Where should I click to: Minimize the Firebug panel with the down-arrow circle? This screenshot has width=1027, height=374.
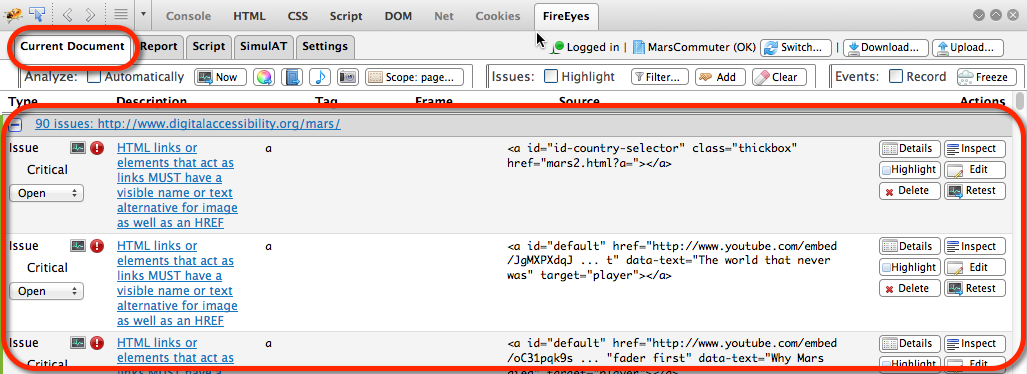[978, 14]
